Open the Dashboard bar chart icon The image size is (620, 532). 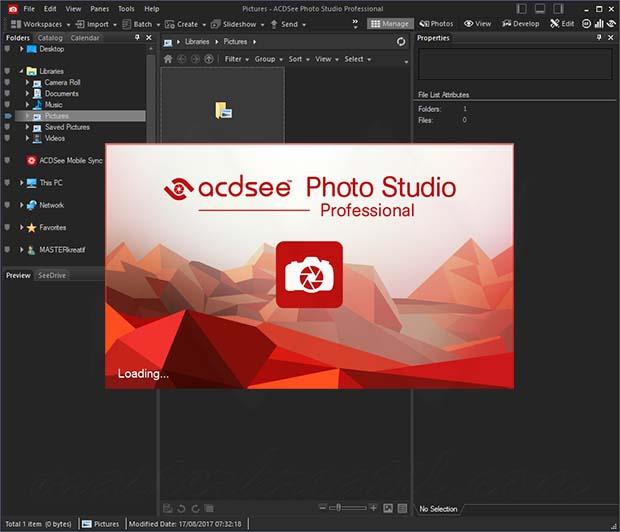click(599, 24)
